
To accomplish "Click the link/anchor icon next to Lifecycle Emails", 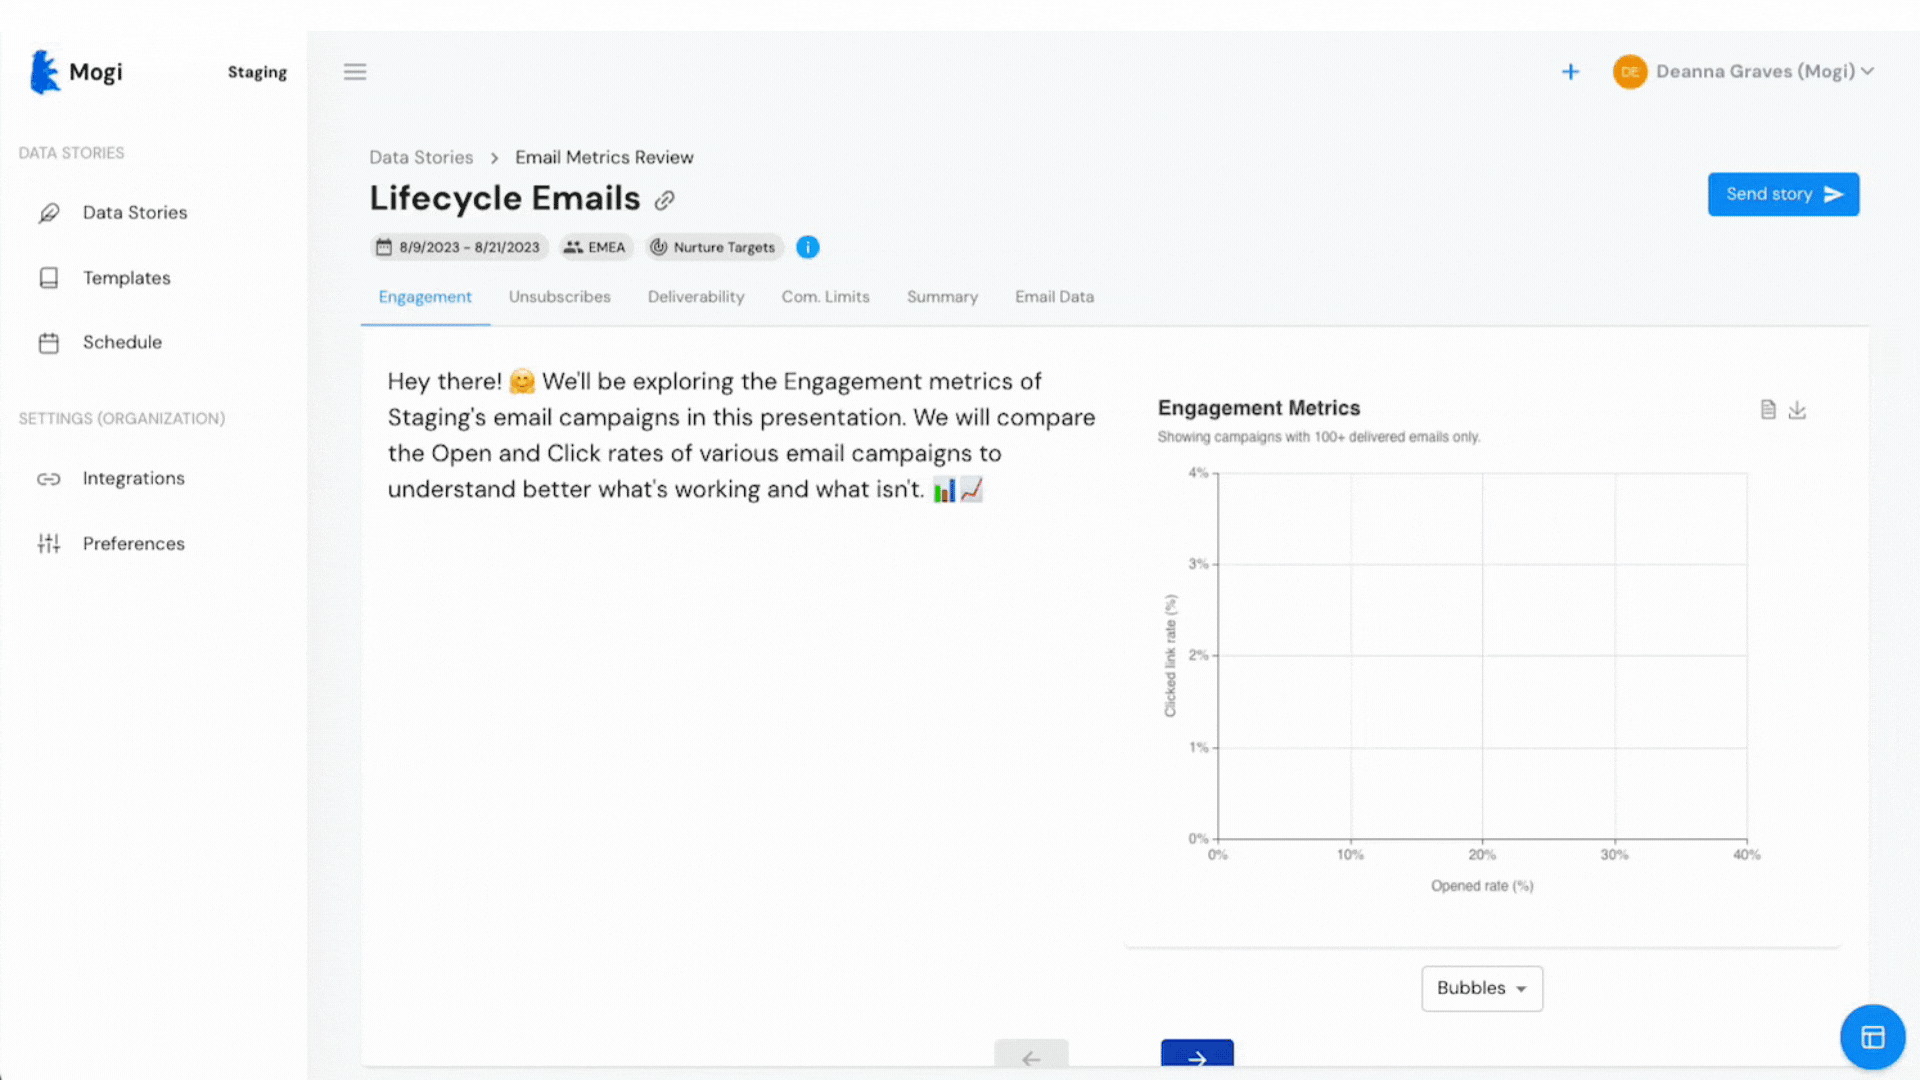I will click(665, 200).
